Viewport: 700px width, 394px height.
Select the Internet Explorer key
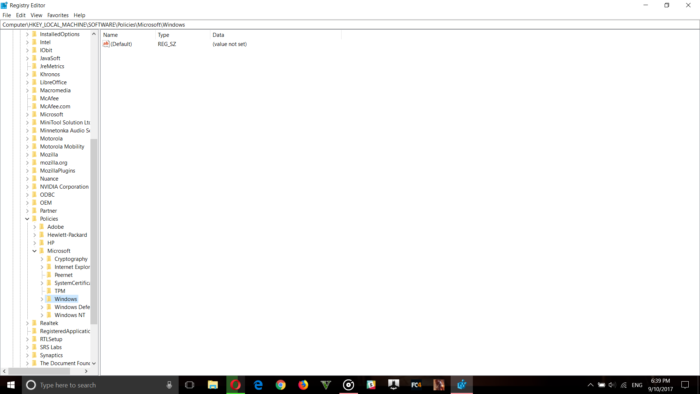[x=72, y=267]
